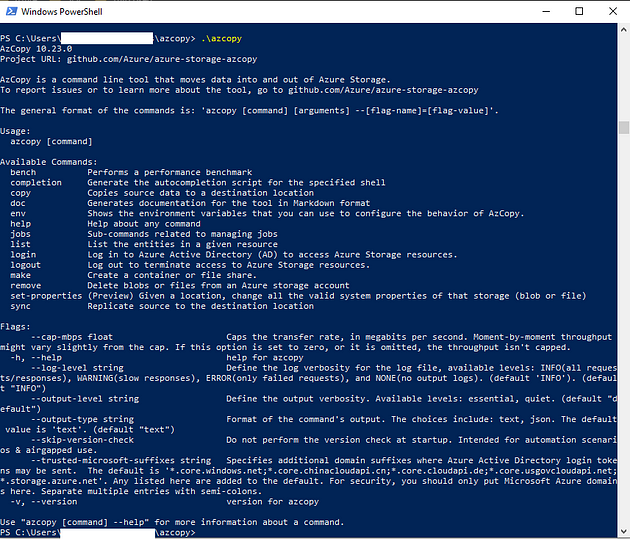
Task: Click the '--skip-version-check' flag
Action: 82,440
